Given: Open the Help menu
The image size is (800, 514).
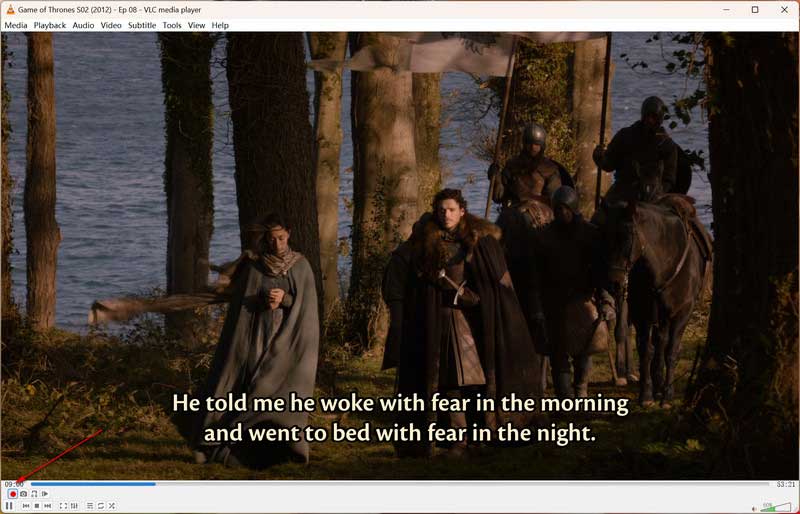Looking at the screenshot, I should [x=220, y=25].
